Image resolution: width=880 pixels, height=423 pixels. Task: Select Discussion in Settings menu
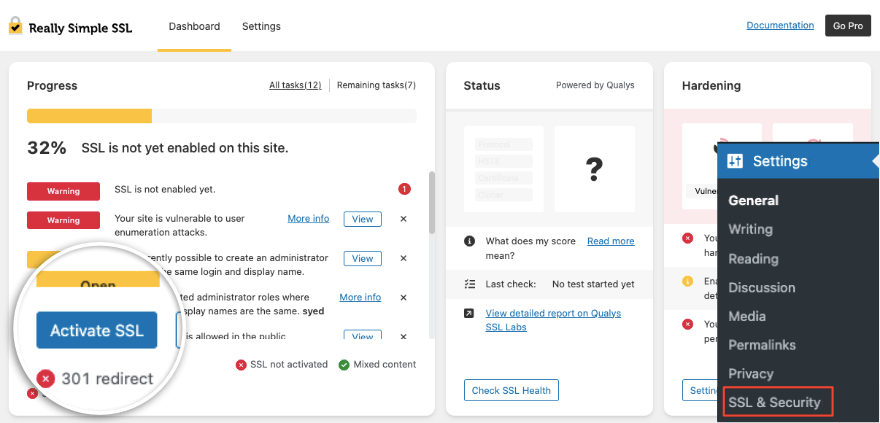point(762,287)
